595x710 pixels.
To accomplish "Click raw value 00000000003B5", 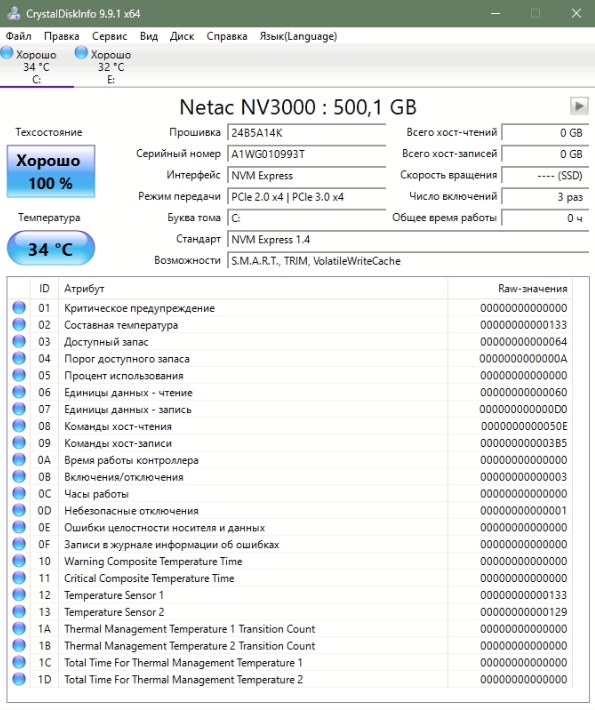I will (x=523, y=443).
